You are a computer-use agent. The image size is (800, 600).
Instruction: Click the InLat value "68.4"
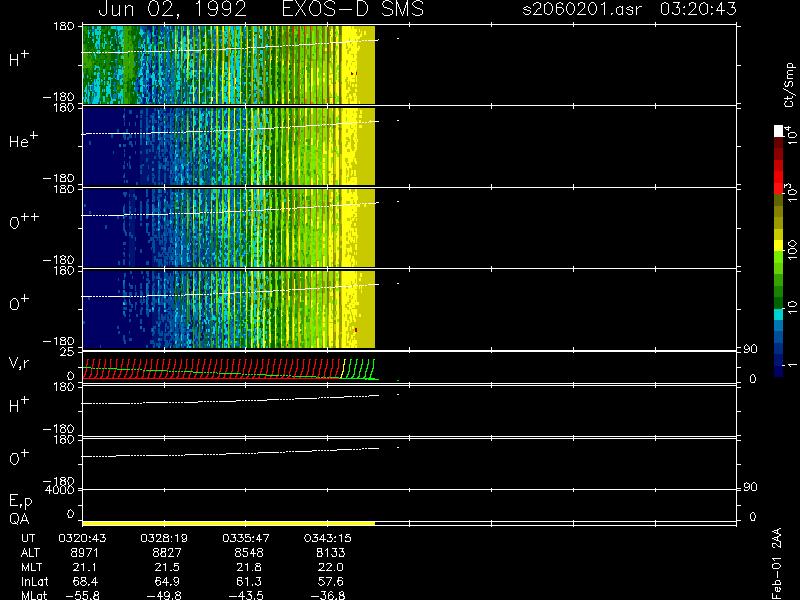pyautogui.click(x=85, y=581)
